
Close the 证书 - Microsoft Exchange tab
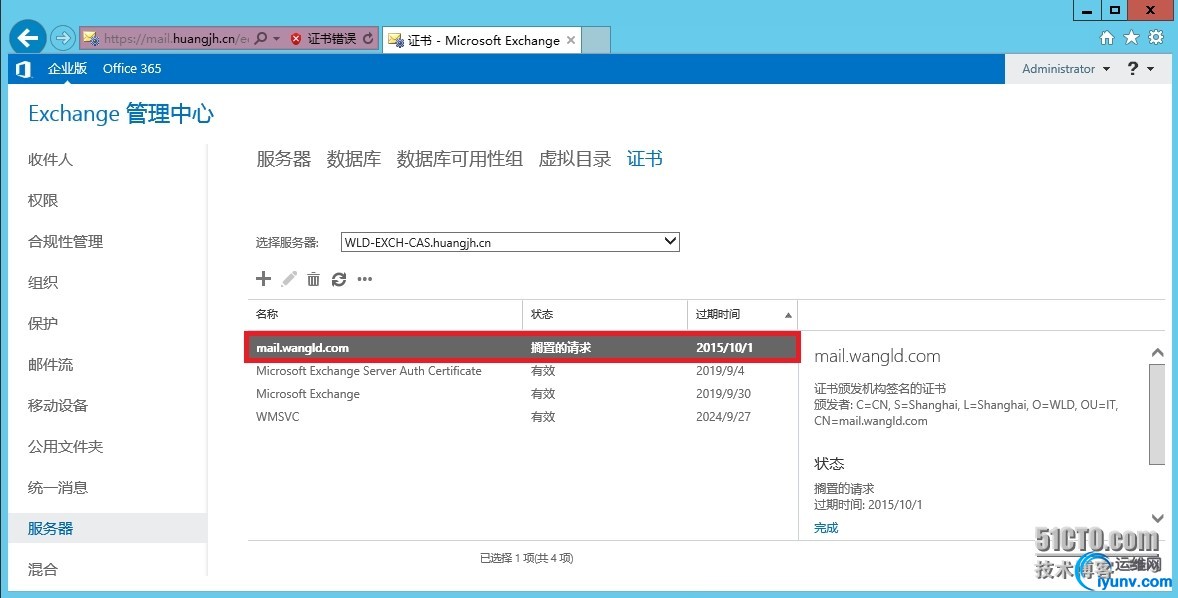coord(571,41)
